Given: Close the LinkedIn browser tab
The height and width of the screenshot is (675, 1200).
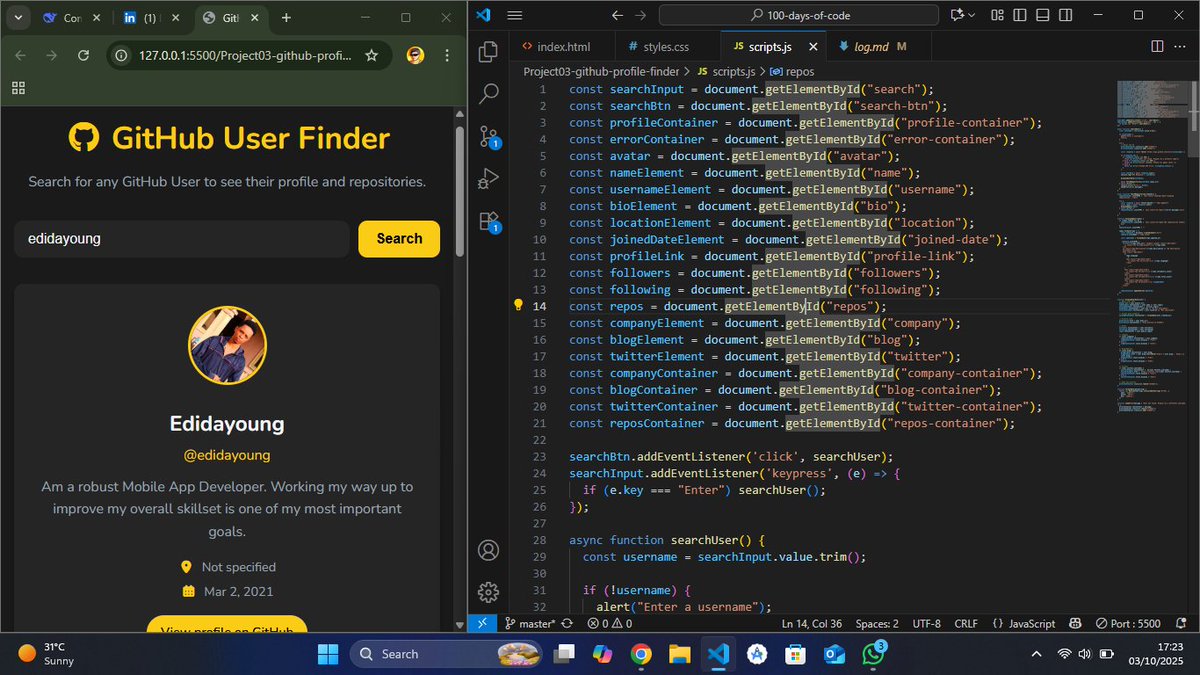Looking at the screenshot, I should [176, 18].
